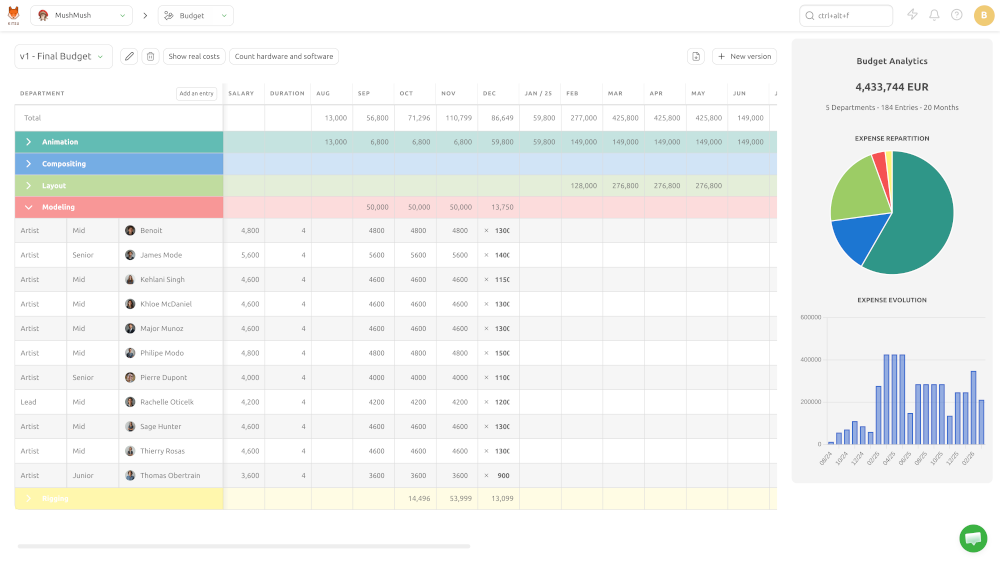Viewport: 1000px width, 563px height.
Task: Click the Kitsu fox logo
Action: (13, 15)
